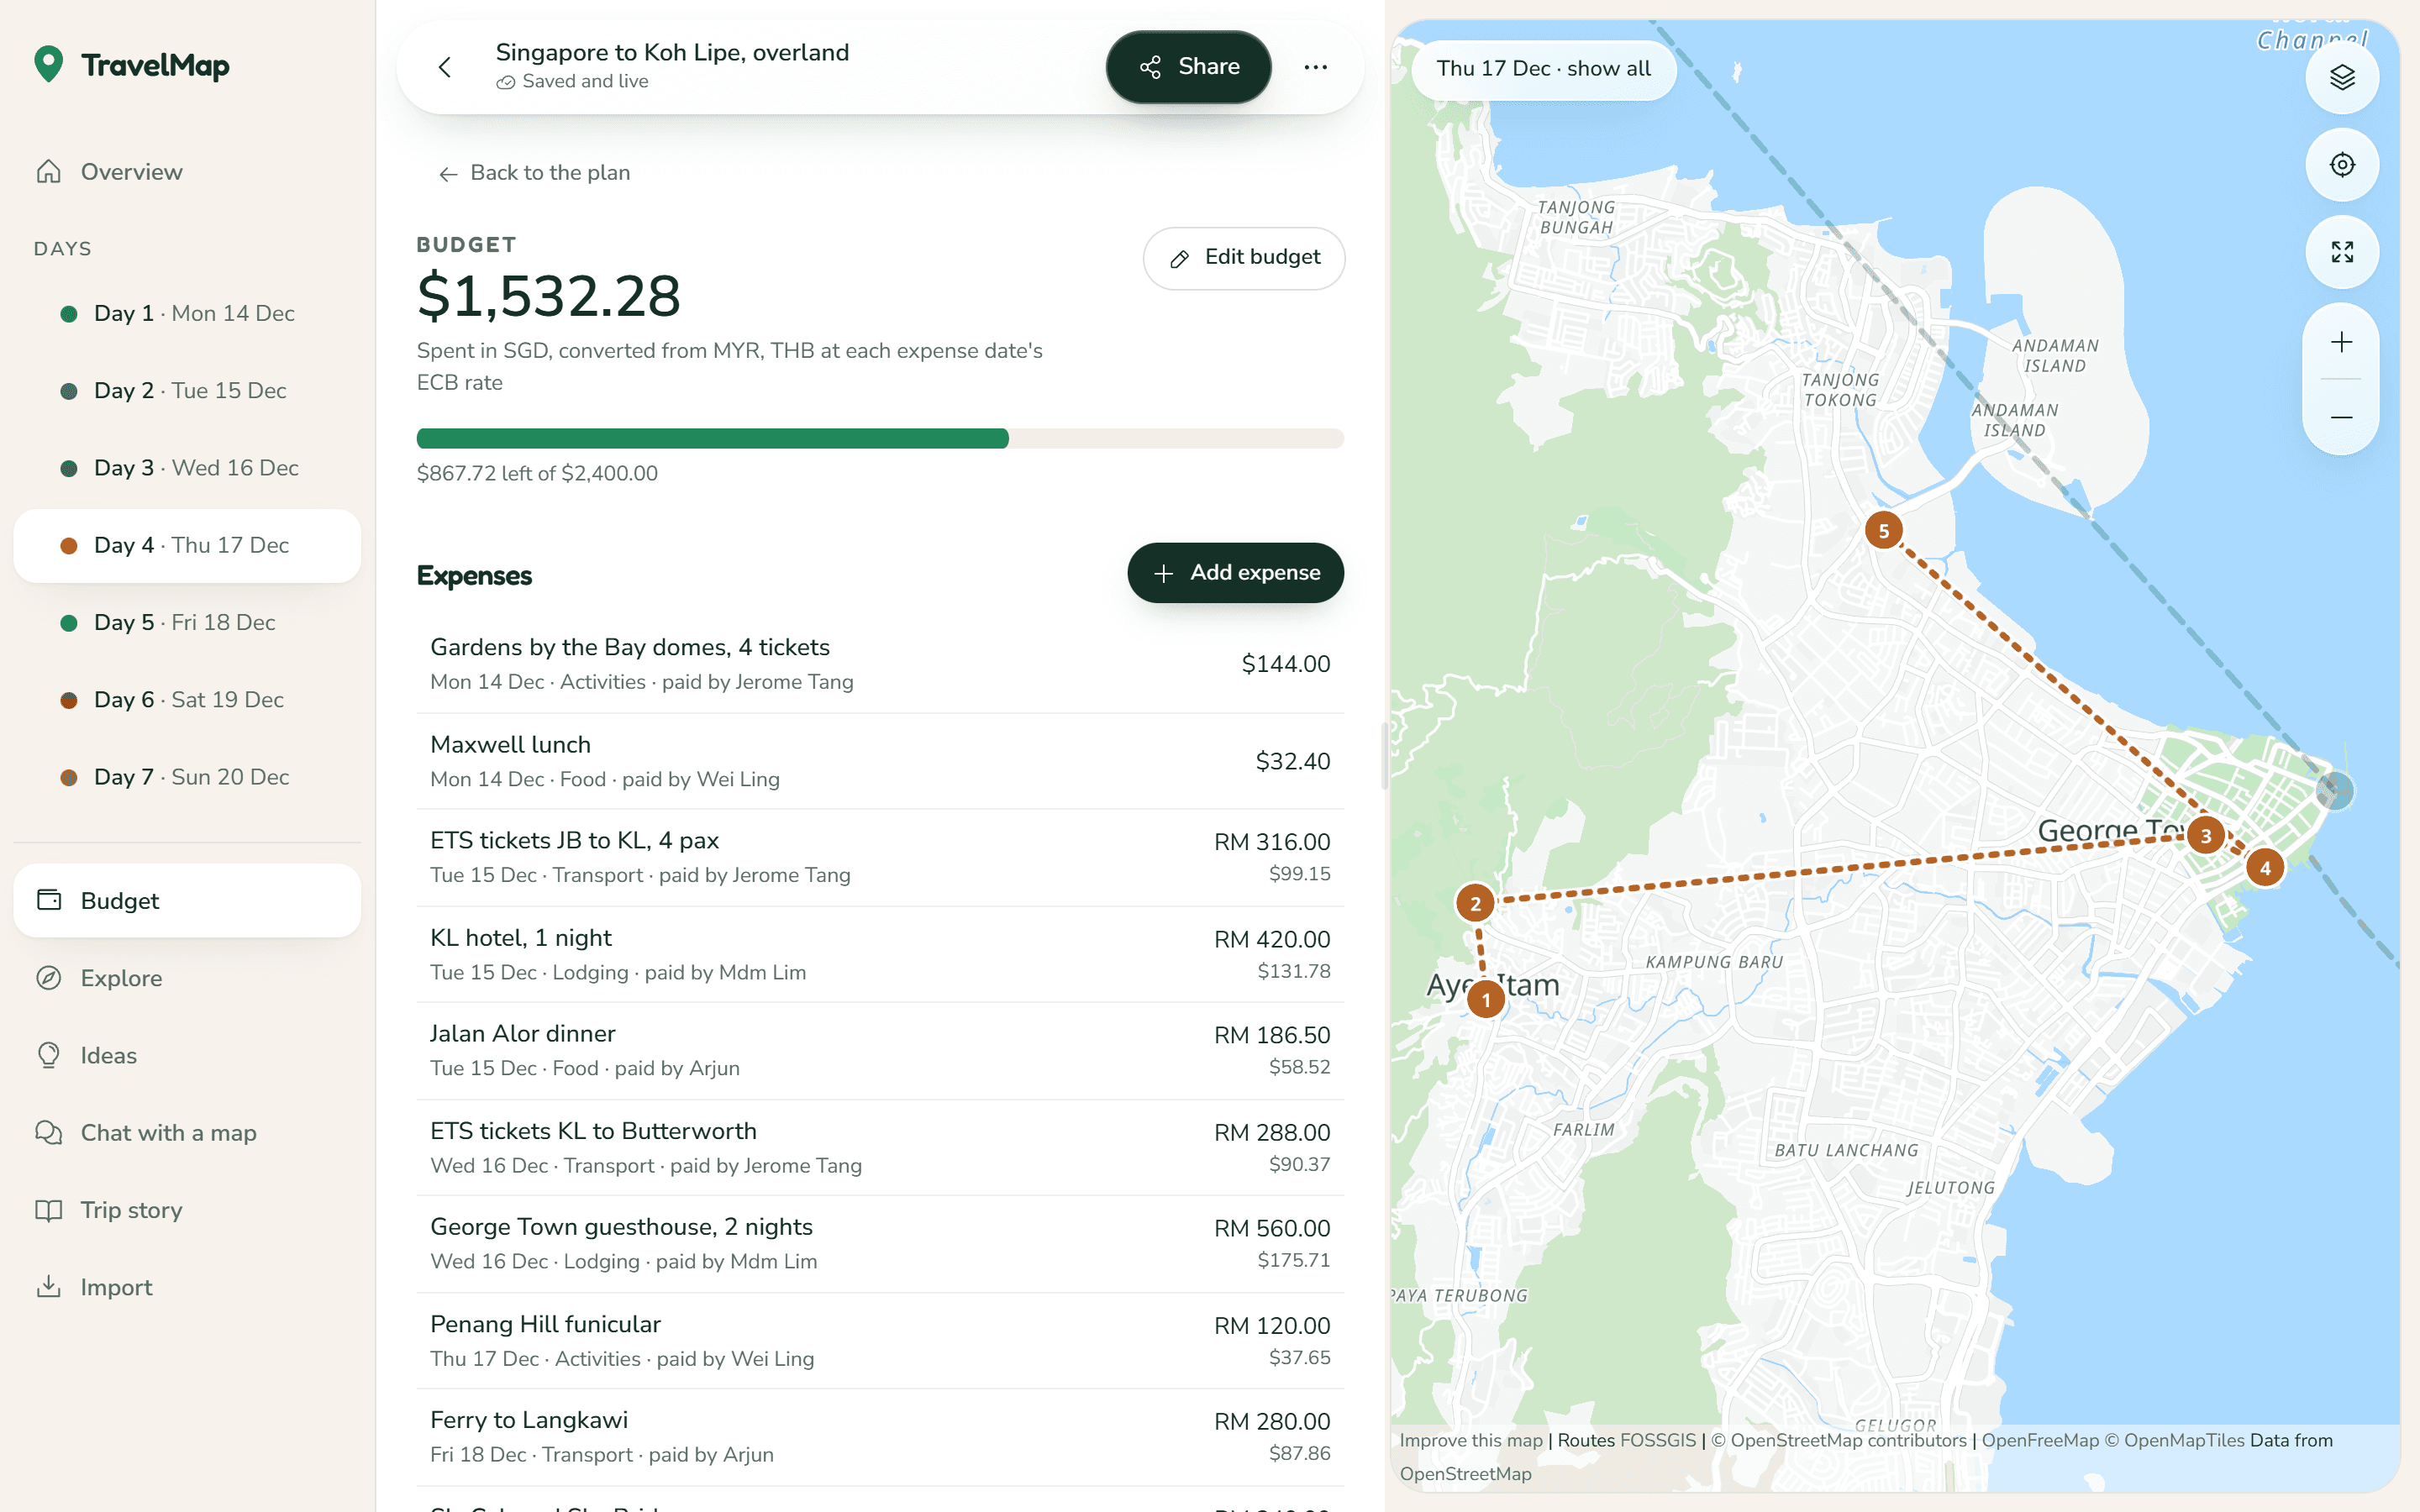Click the OpenFreeMap attribution link

(x=2040, y=1440)
